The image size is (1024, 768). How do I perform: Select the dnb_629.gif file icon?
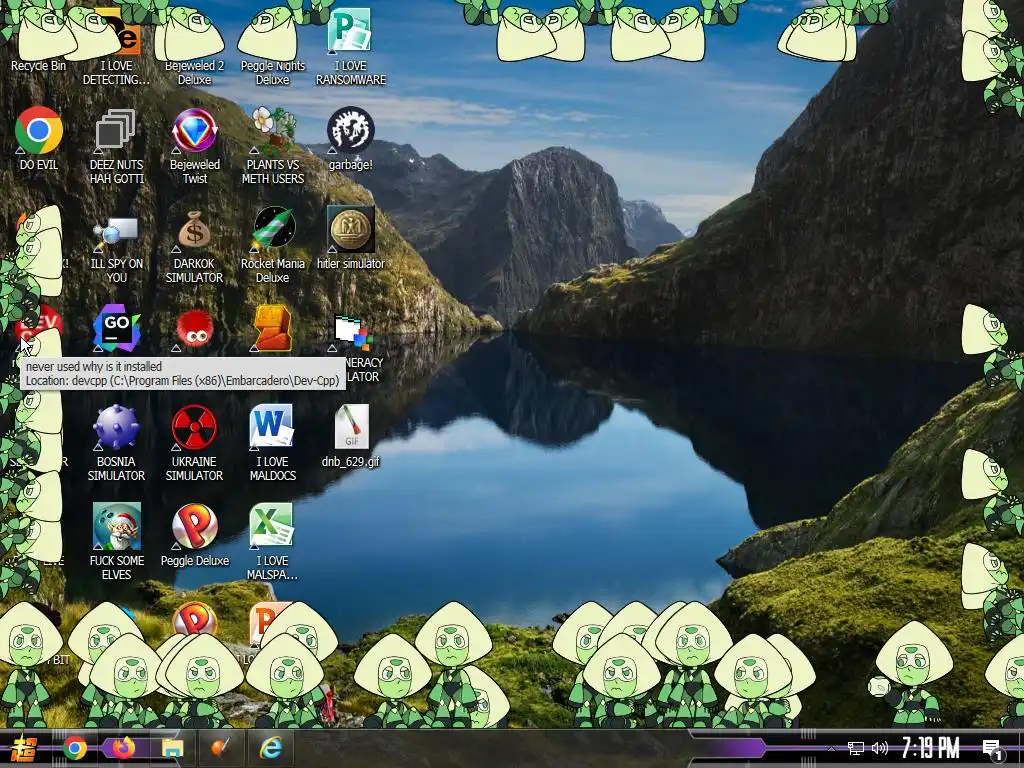(x=351, y=436)
